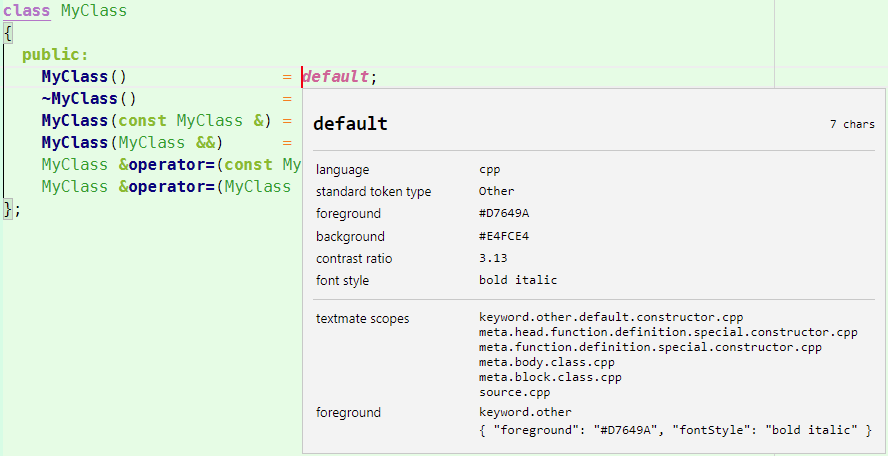Click the JSON theme rule with fontStyle
888x456 pixels.
click(x=675, y=431)
